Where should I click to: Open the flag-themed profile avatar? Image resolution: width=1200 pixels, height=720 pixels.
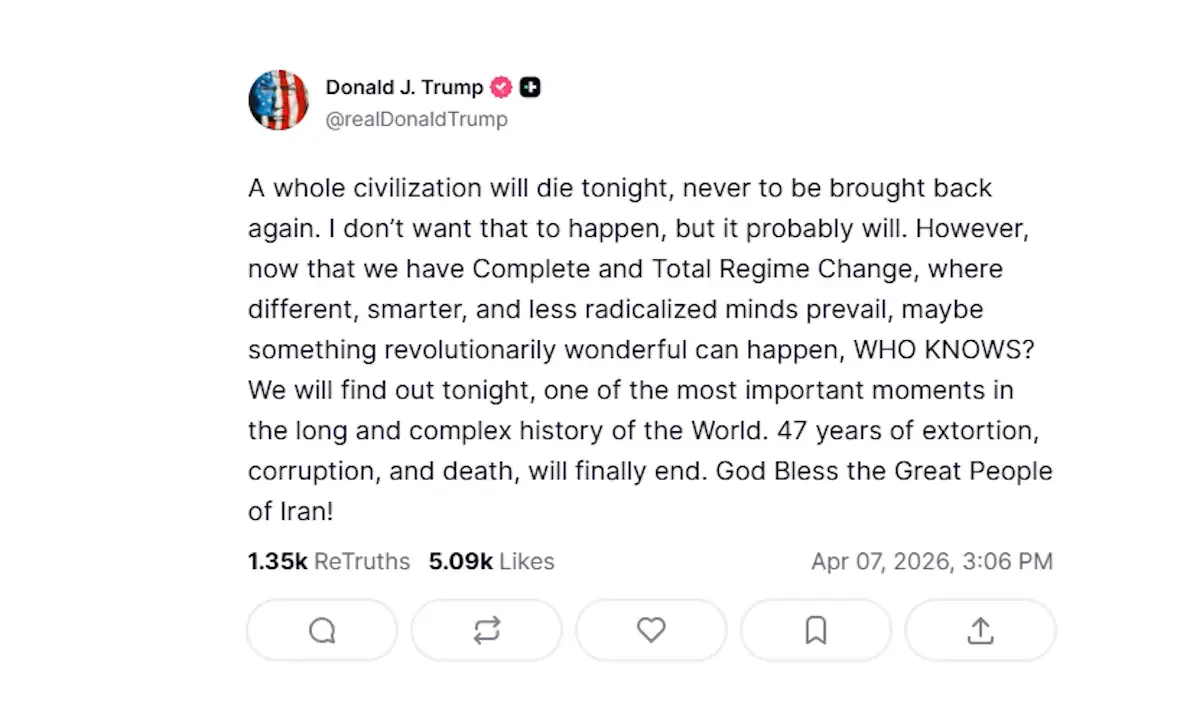click(278, 100)
